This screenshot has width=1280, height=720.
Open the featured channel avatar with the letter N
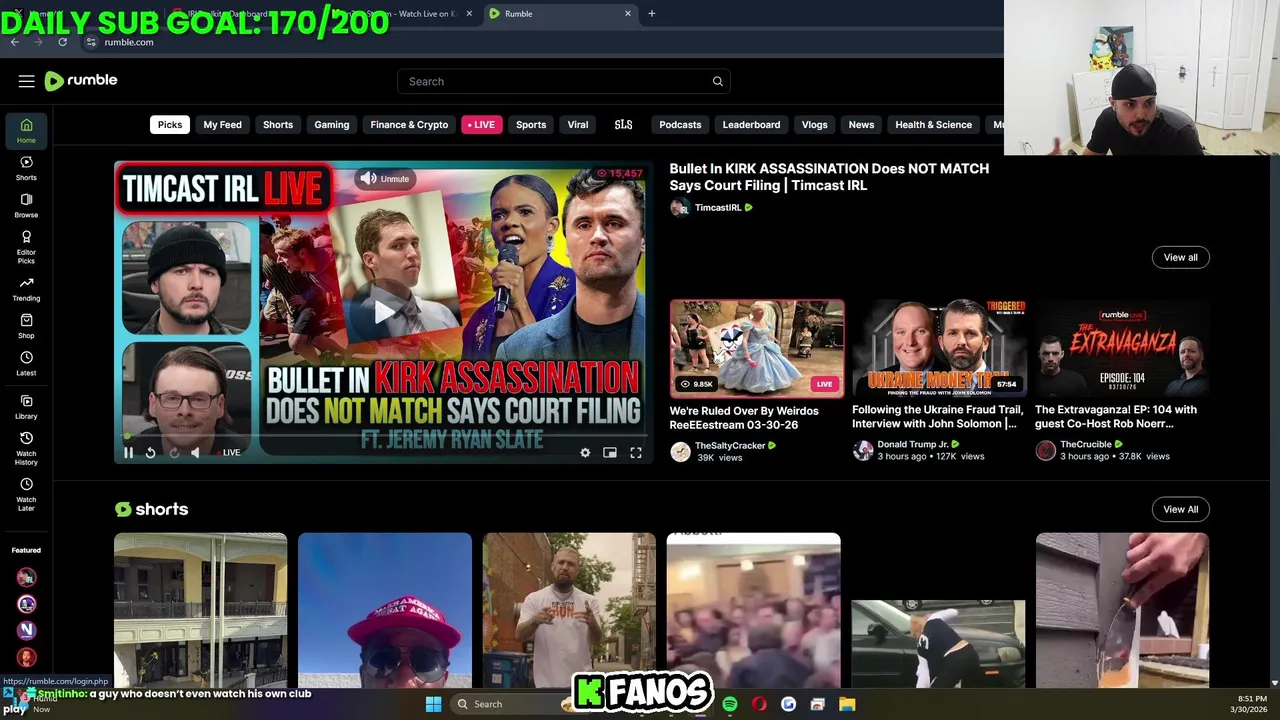pos(26,630)
